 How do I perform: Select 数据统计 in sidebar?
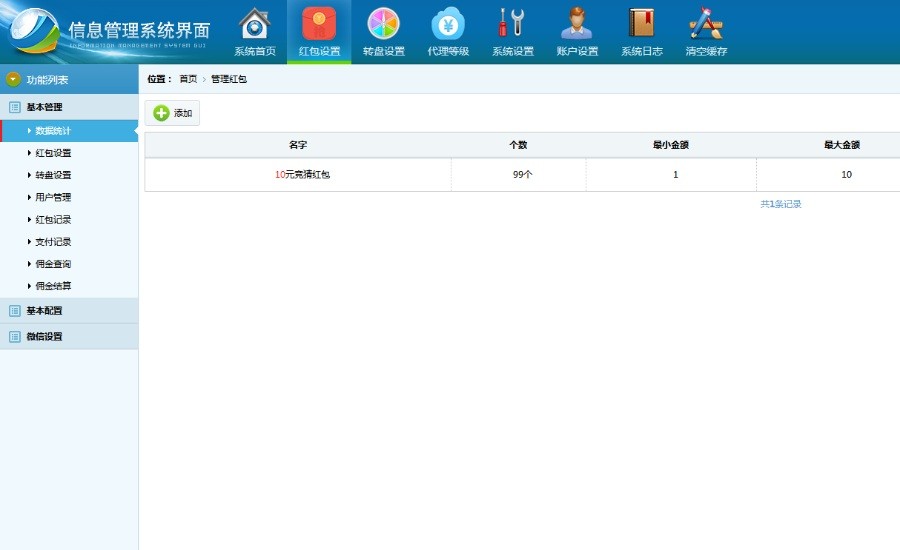tap(53, 131)
